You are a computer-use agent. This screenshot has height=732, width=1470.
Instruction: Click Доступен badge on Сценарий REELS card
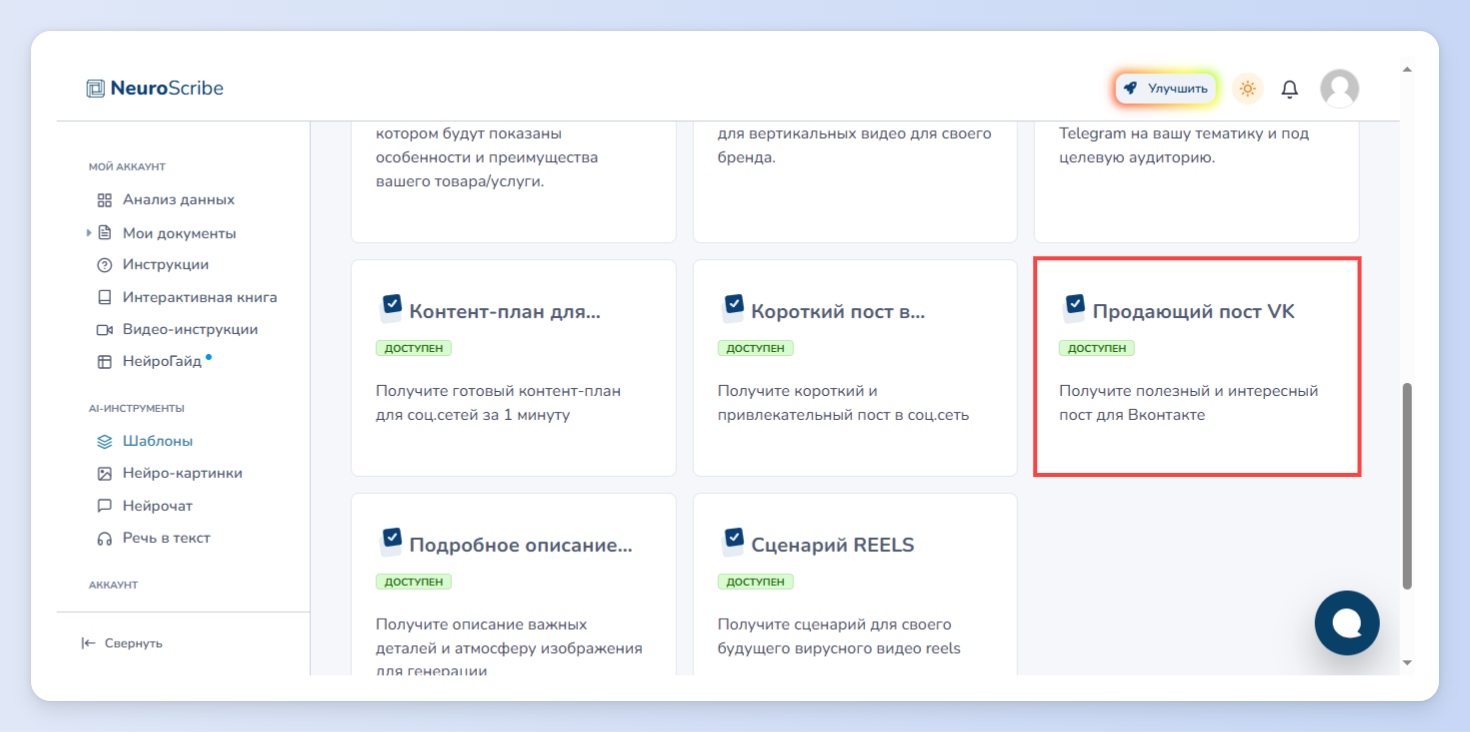pos(756,581)
